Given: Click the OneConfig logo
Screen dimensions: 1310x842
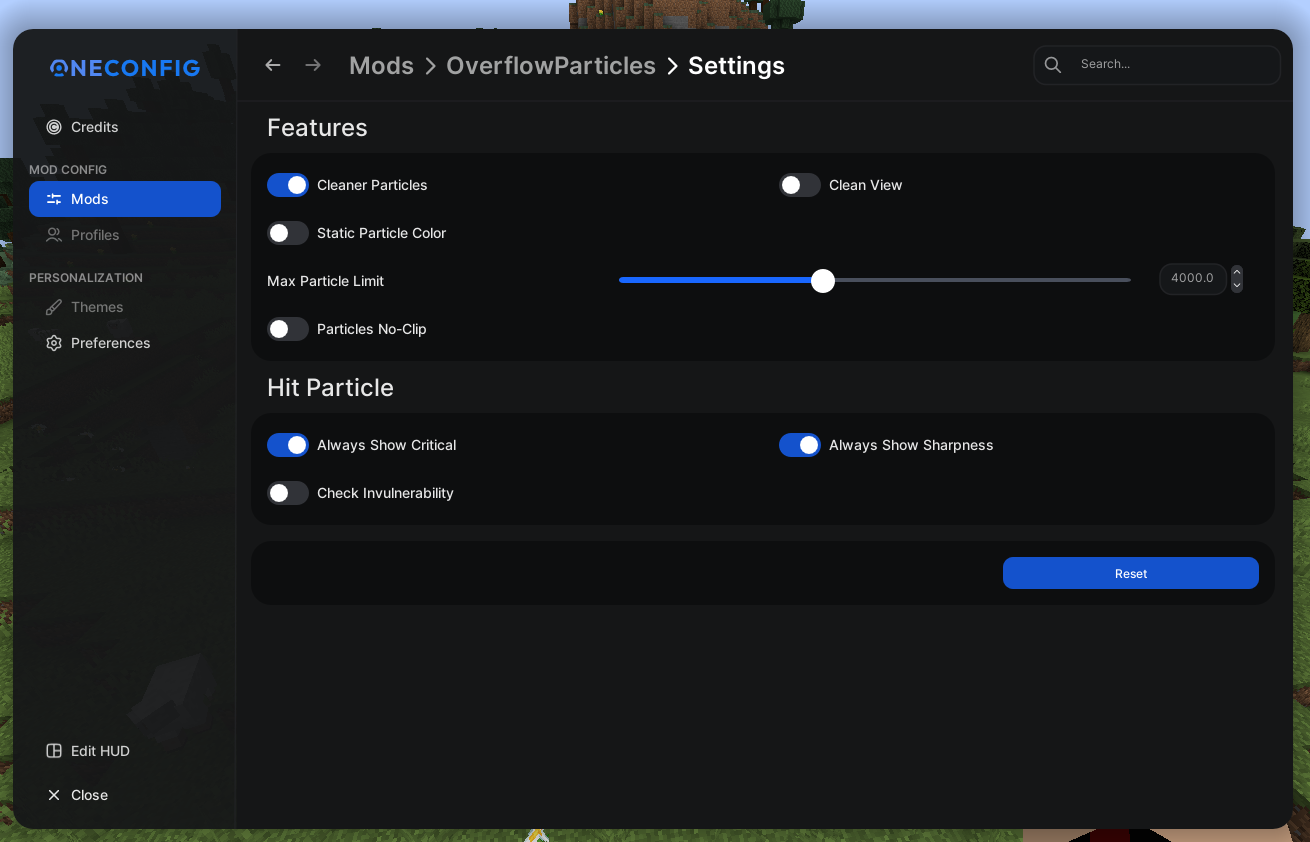Looking at the screenshot, I should 125,67.
